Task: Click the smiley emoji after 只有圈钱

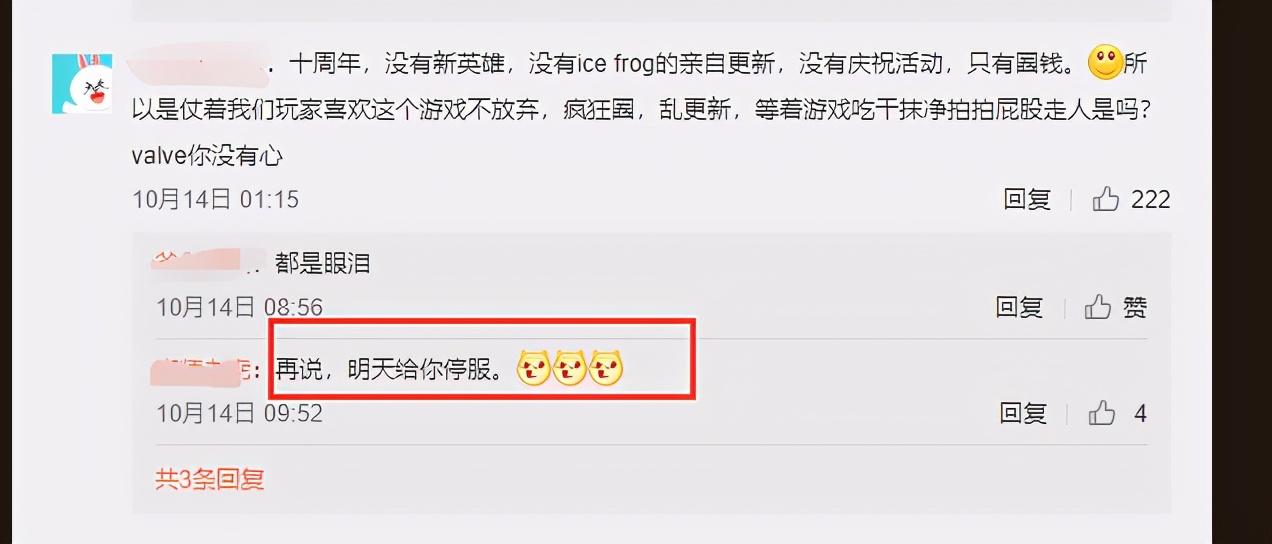Action: 1105,65
